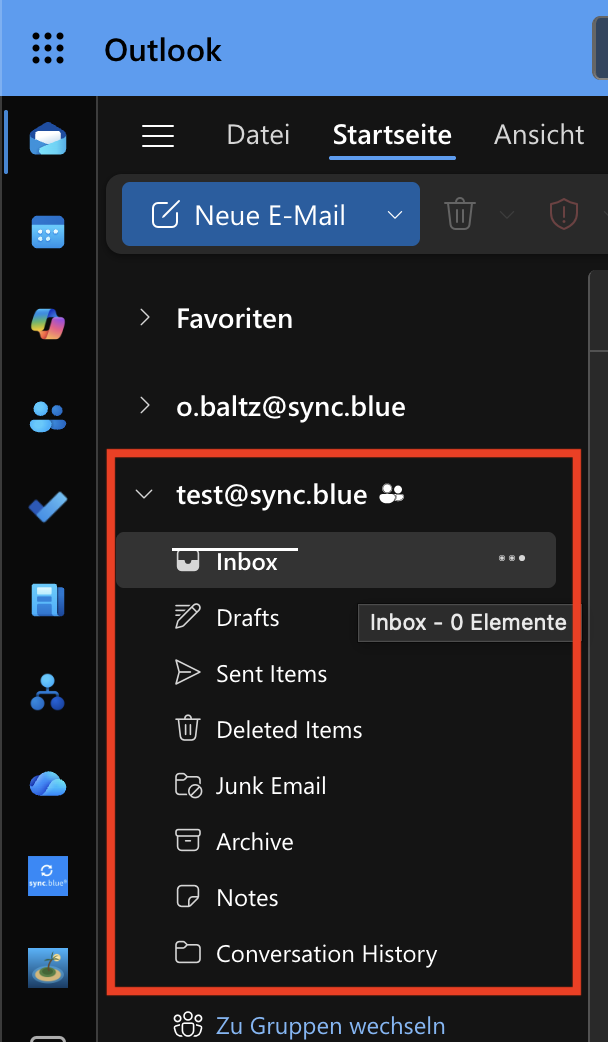608x1042 pixels.
Task: Open the OneDrive cloud icon
Action: (x=48, y=784)
